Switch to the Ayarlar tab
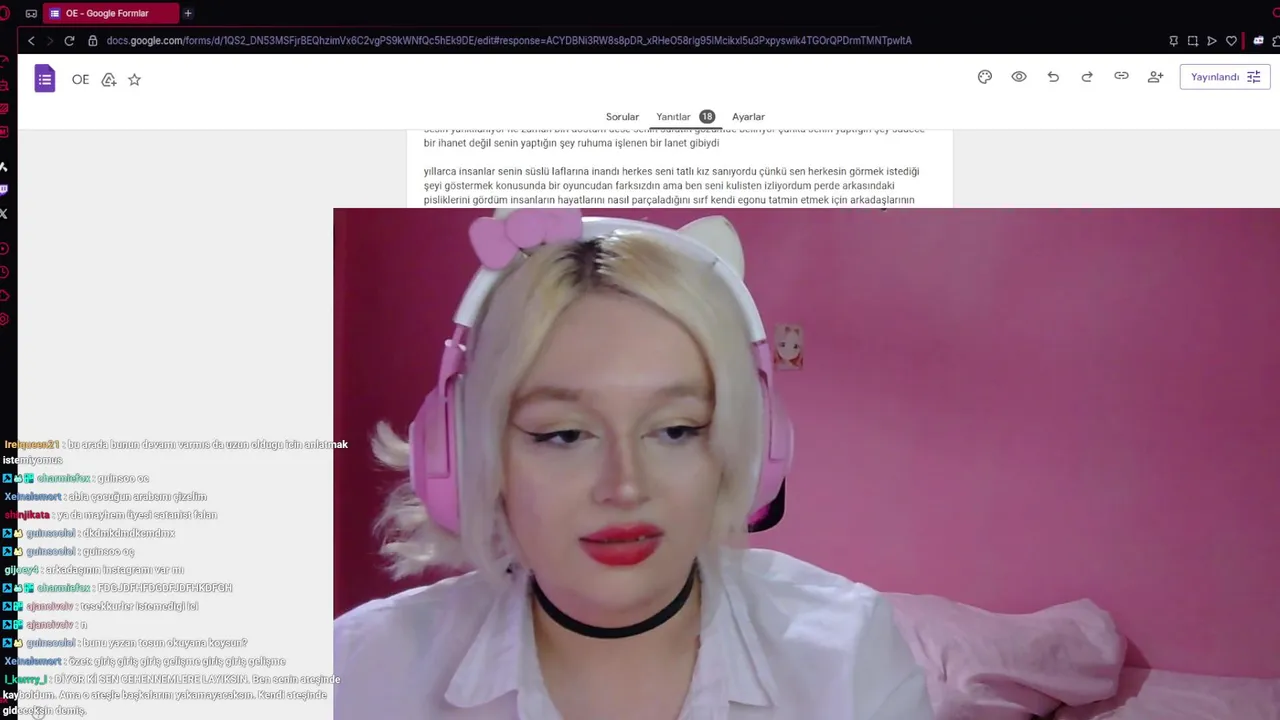 pyautogui.click(x=748, y=117)
